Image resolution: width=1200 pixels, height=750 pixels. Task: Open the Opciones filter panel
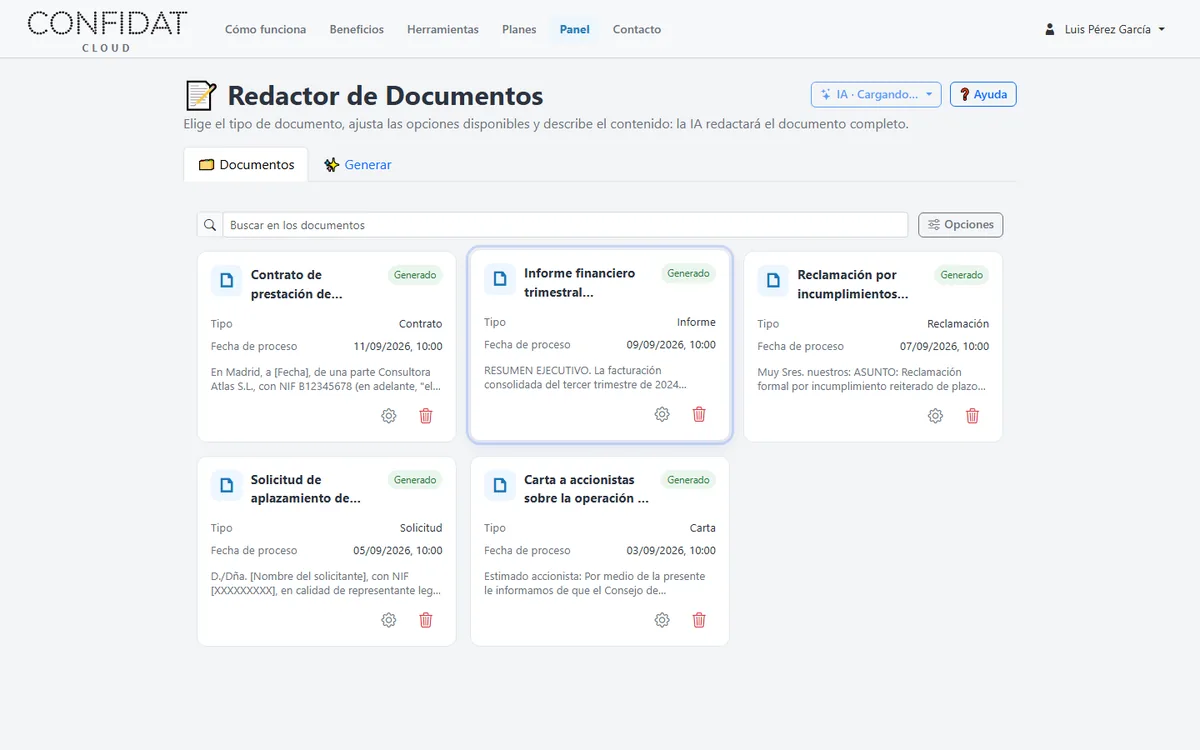point(961,225)
